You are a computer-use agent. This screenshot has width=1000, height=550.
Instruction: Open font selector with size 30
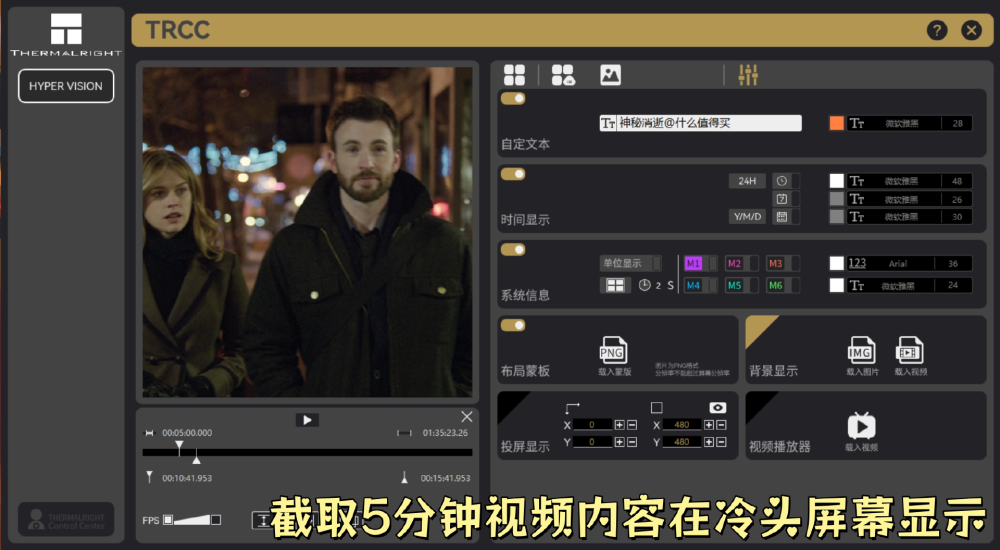tap(909, 216)
